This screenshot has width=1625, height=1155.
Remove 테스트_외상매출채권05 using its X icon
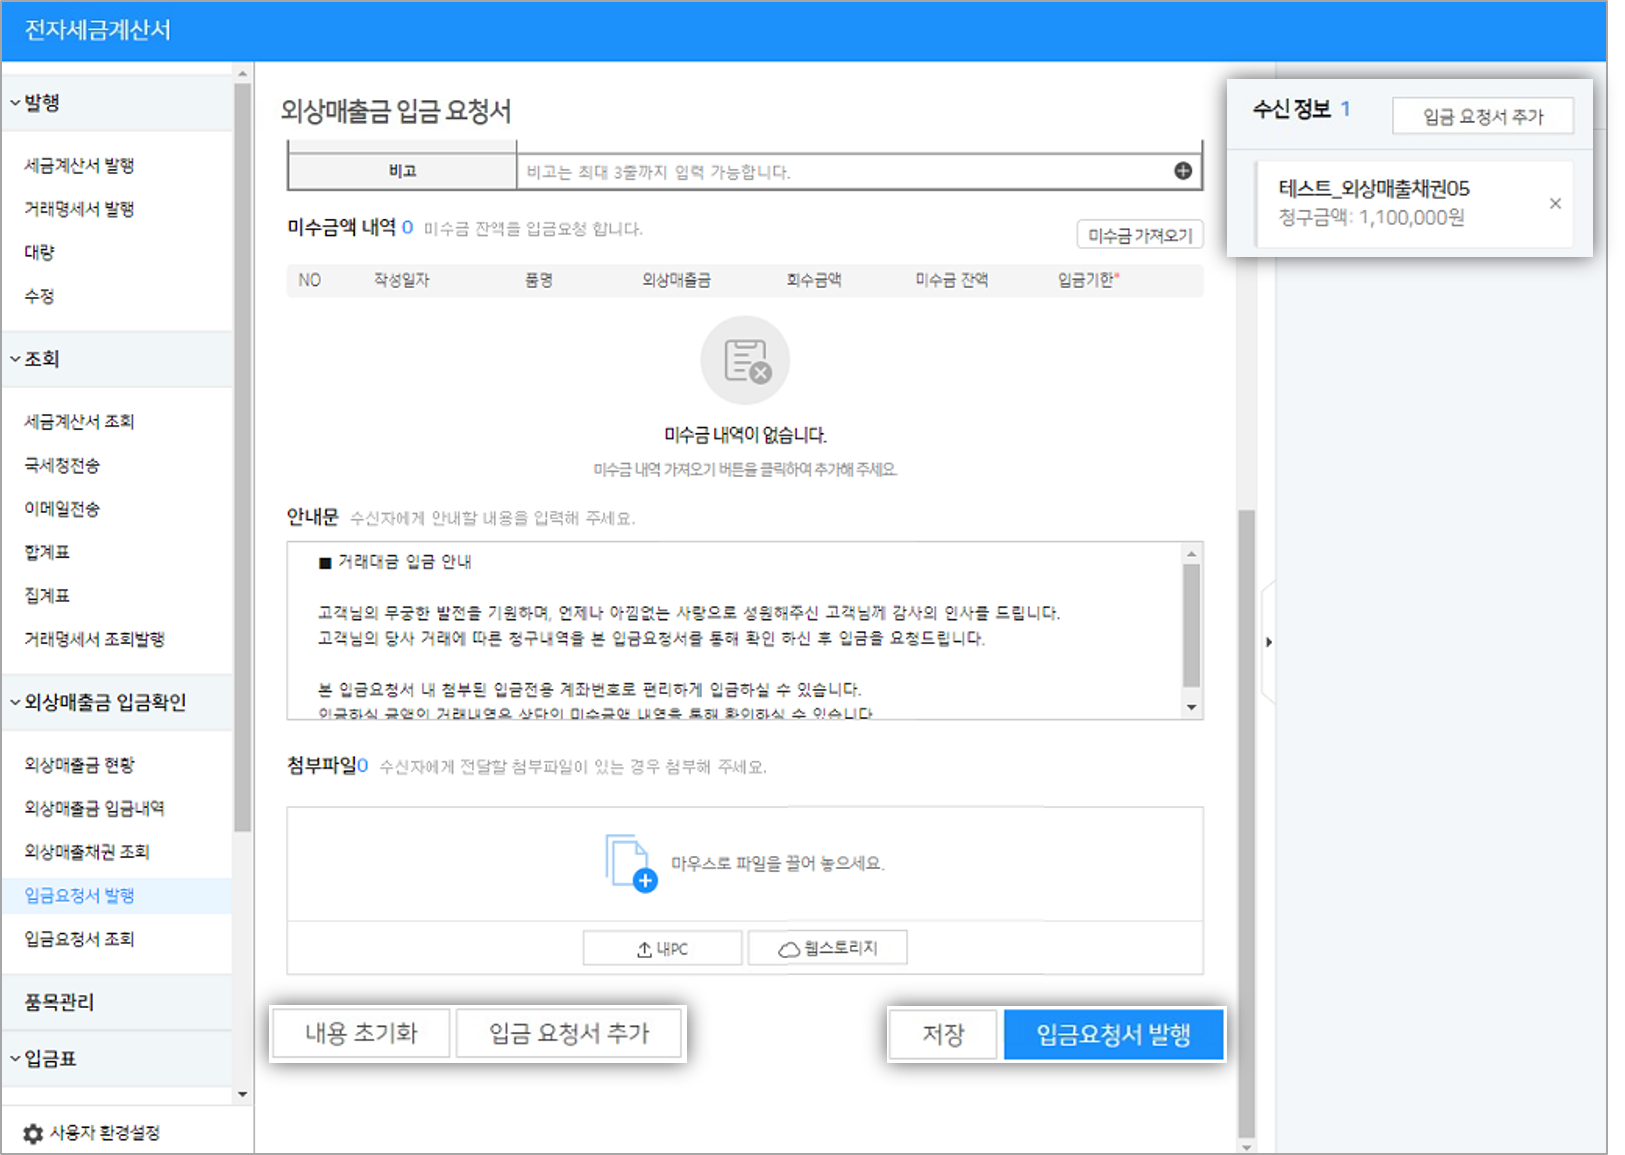tap(1556, 203)
